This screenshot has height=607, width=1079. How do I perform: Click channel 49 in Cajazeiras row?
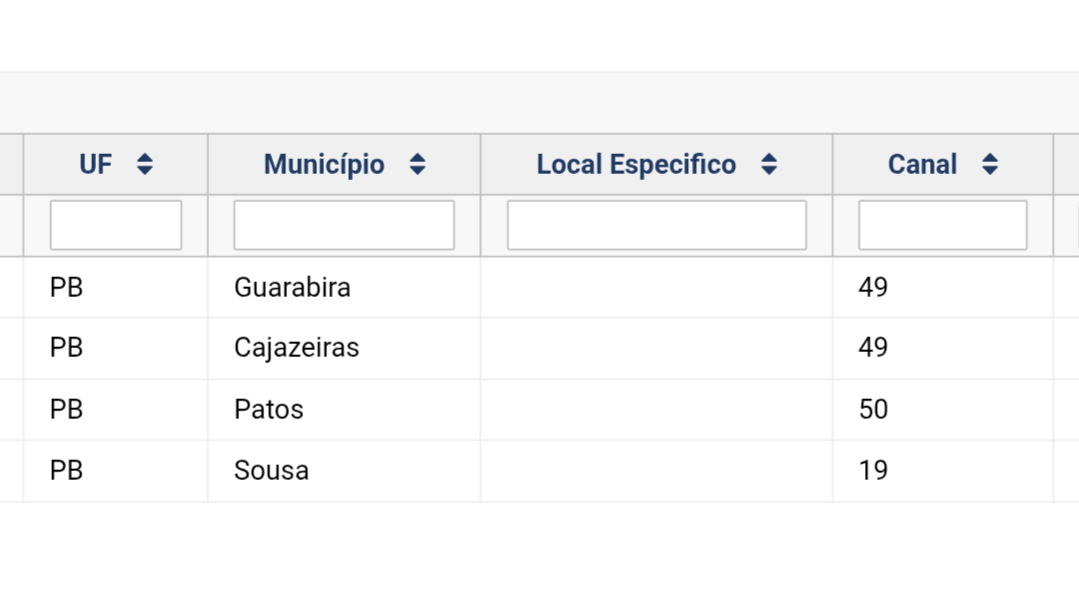pyautogui.click(x=873, y=348)
